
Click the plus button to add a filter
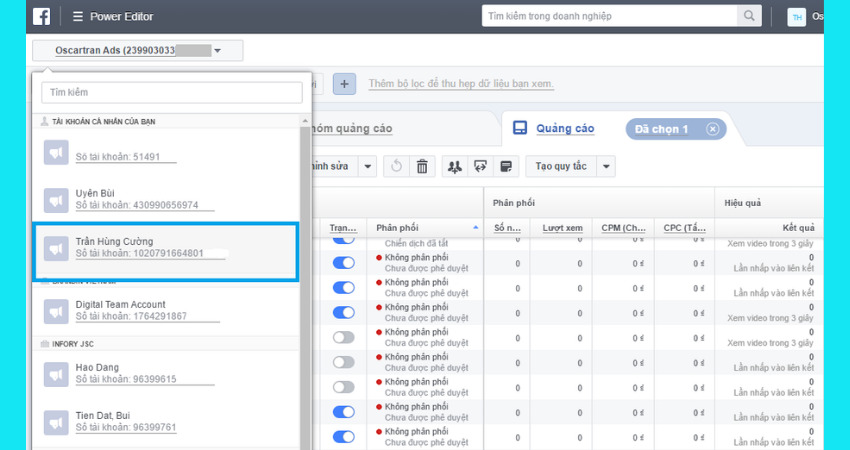pos(344,84)
